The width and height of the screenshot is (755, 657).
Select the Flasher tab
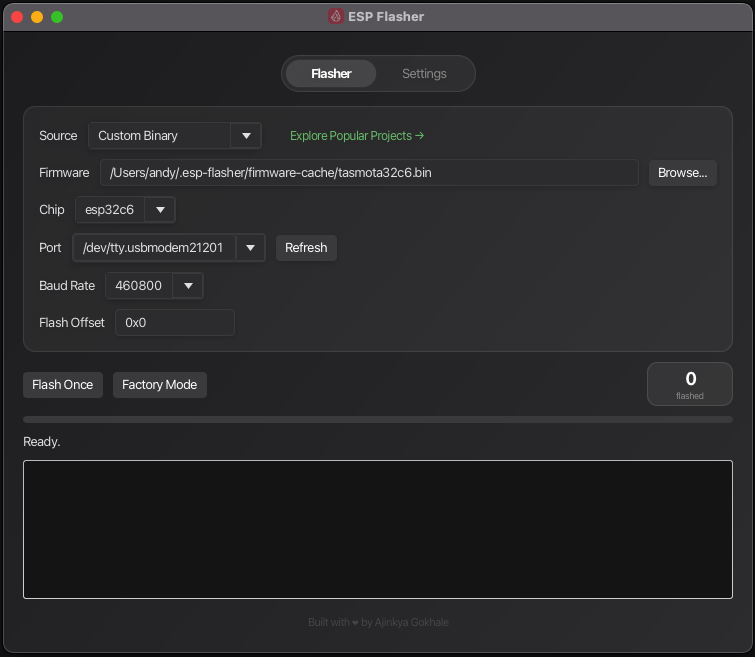tap(331, 74)
